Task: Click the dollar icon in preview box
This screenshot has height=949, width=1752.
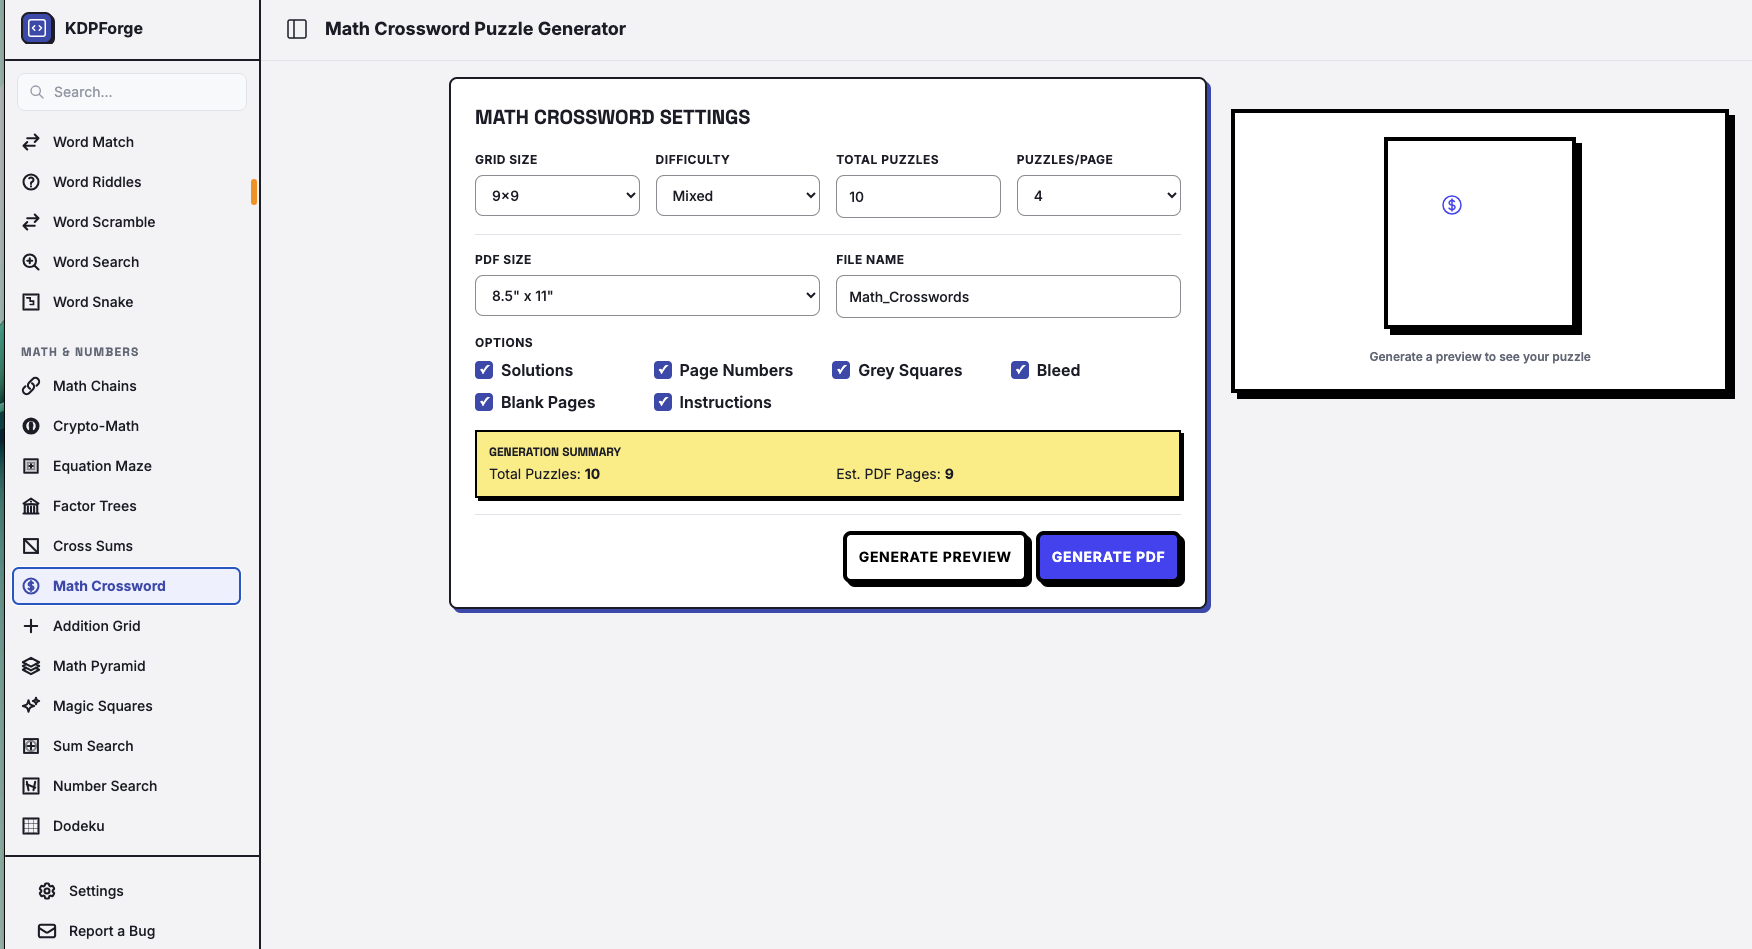Action: [1452, 205]
